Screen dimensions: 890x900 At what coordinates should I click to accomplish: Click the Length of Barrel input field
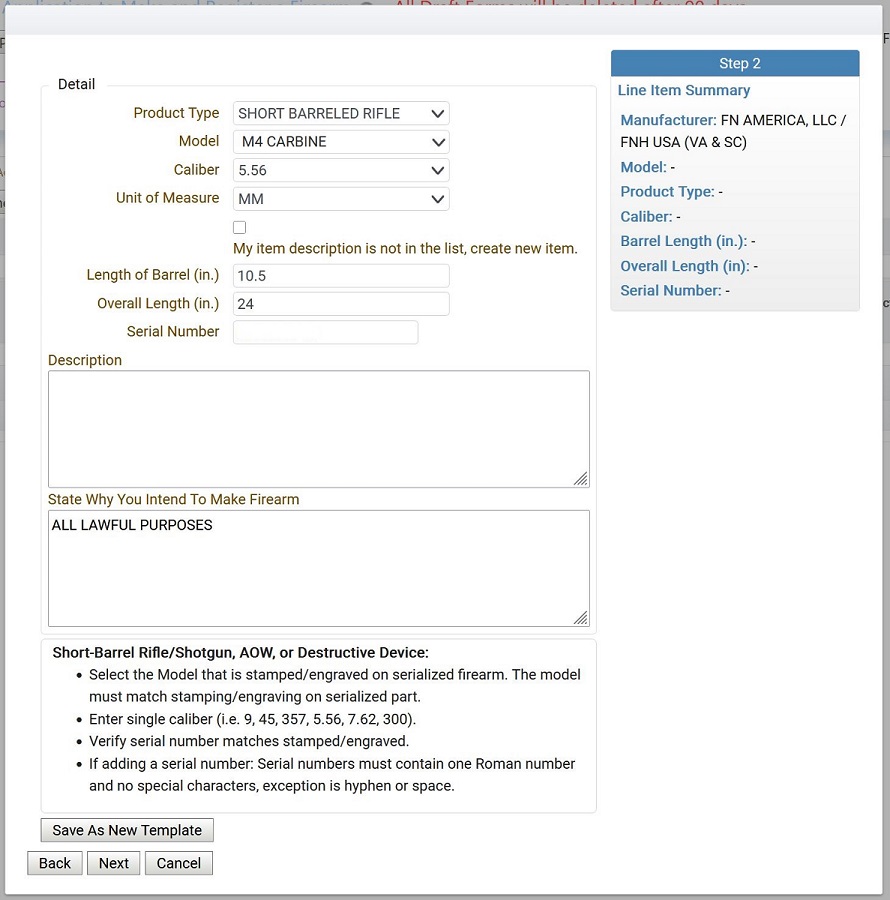coord(341,276)
